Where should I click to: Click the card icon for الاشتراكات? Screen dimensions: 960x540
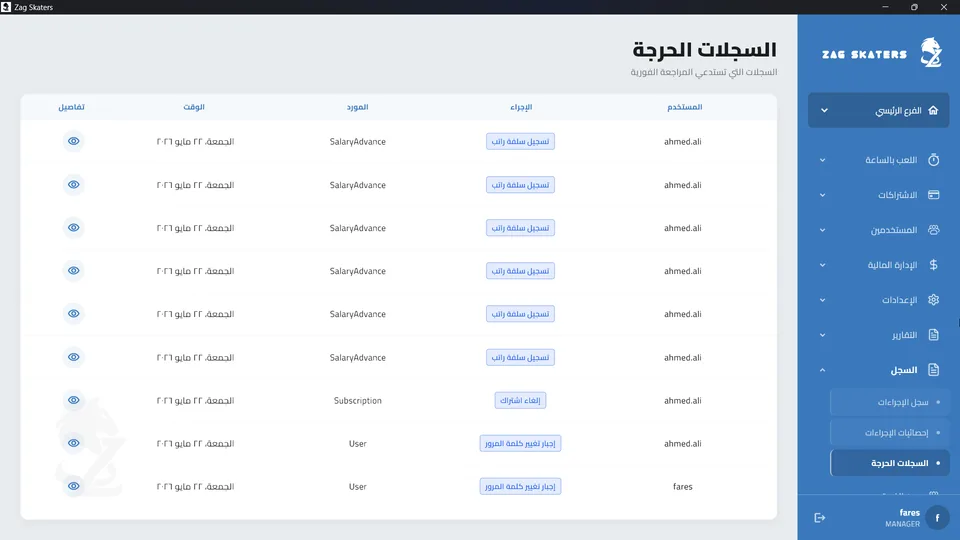[933, 195]
